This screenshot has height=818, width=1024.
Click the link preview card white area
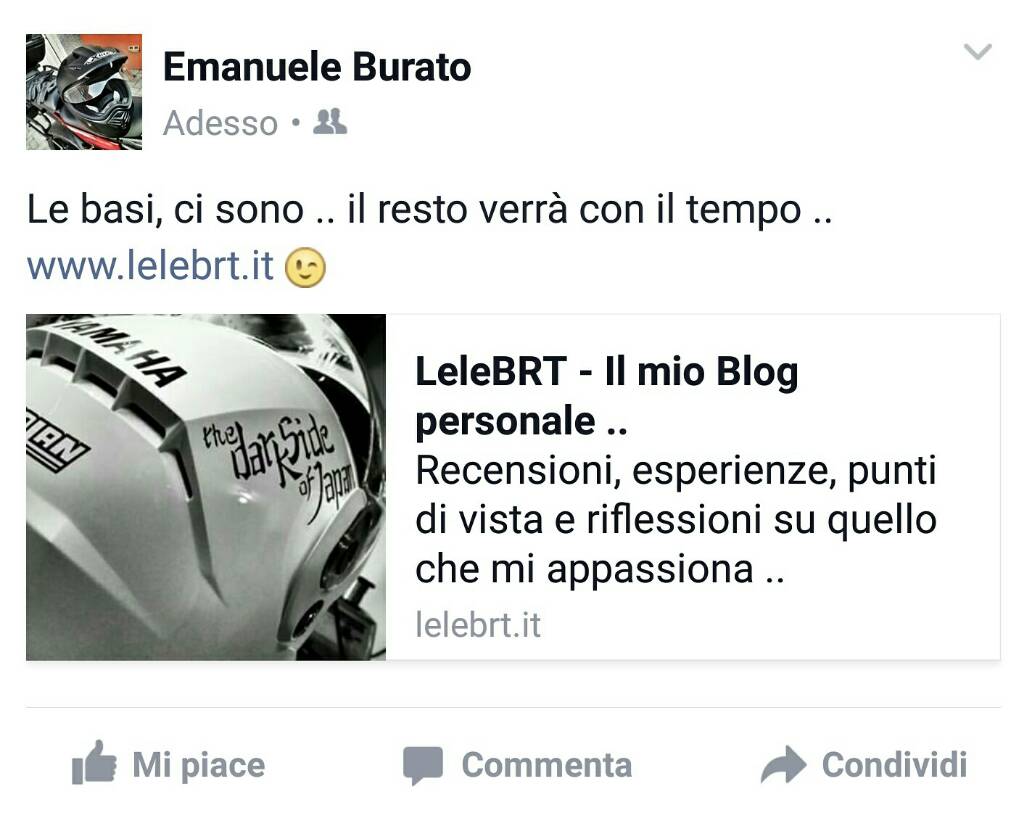pyautogui.click(x=693, y=487)
